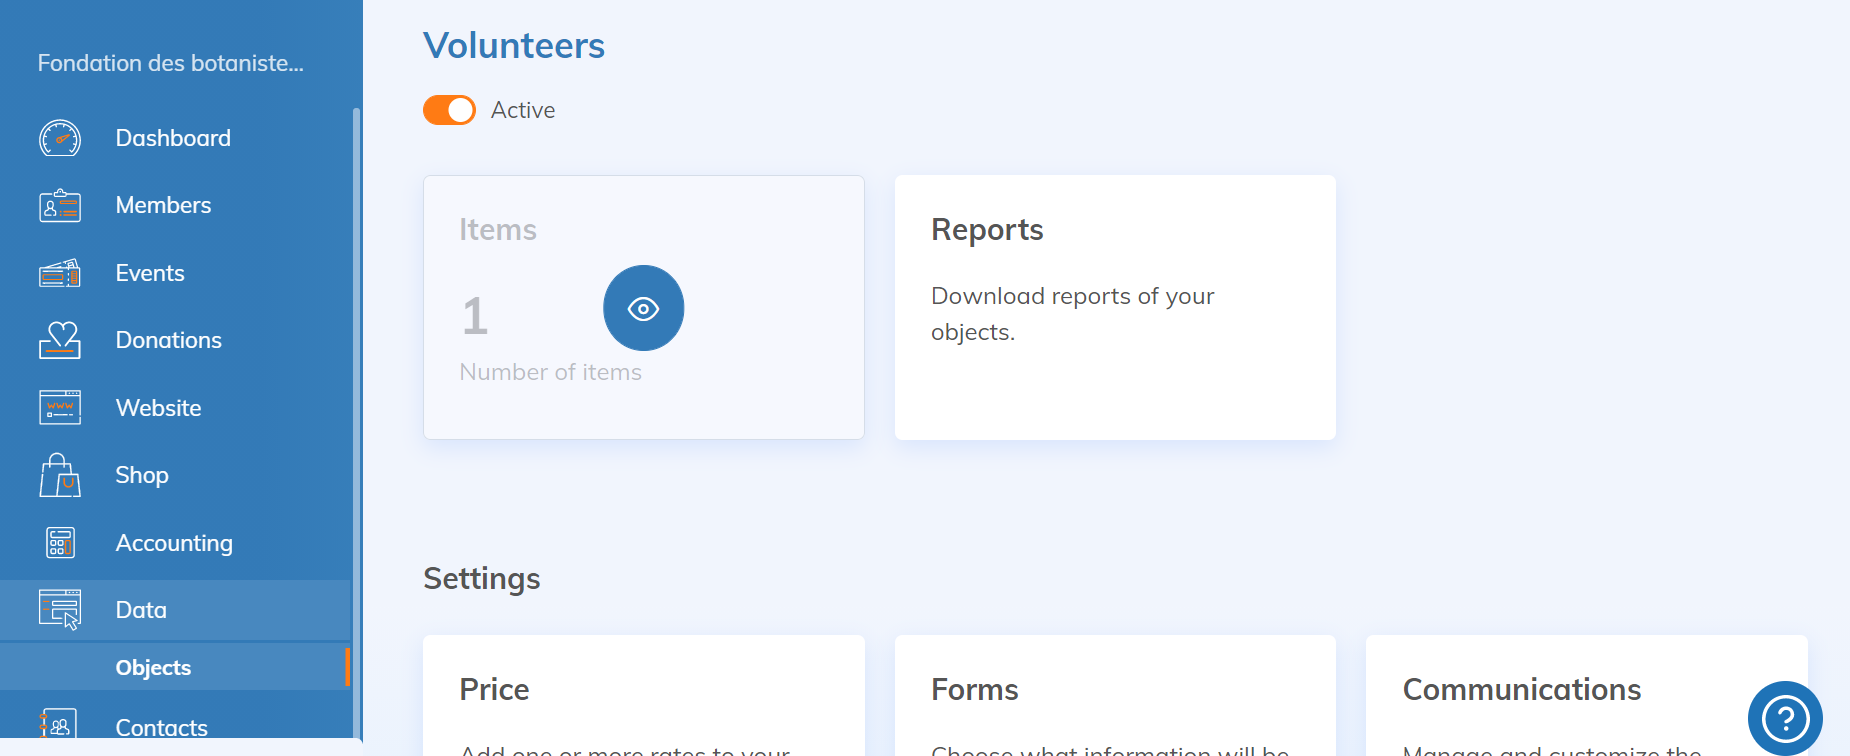
Task: Click the Dashboard gauge icon
Action: click(60, 138)
